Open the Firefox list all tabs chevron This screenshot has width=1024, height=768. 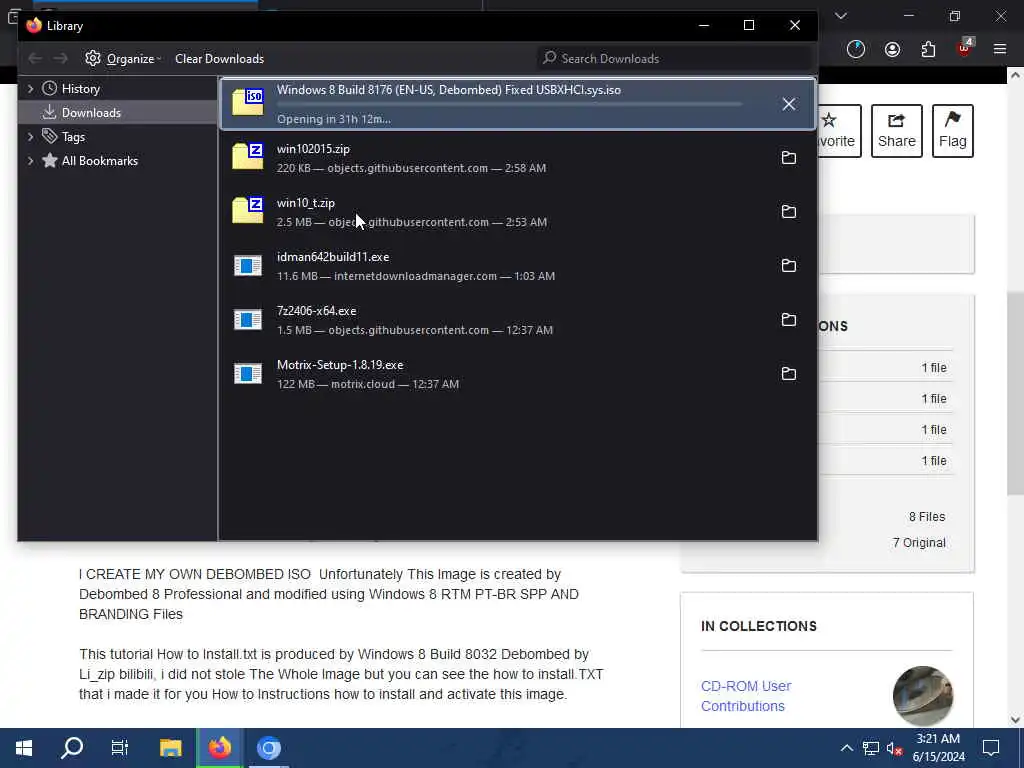pos(841,16)
